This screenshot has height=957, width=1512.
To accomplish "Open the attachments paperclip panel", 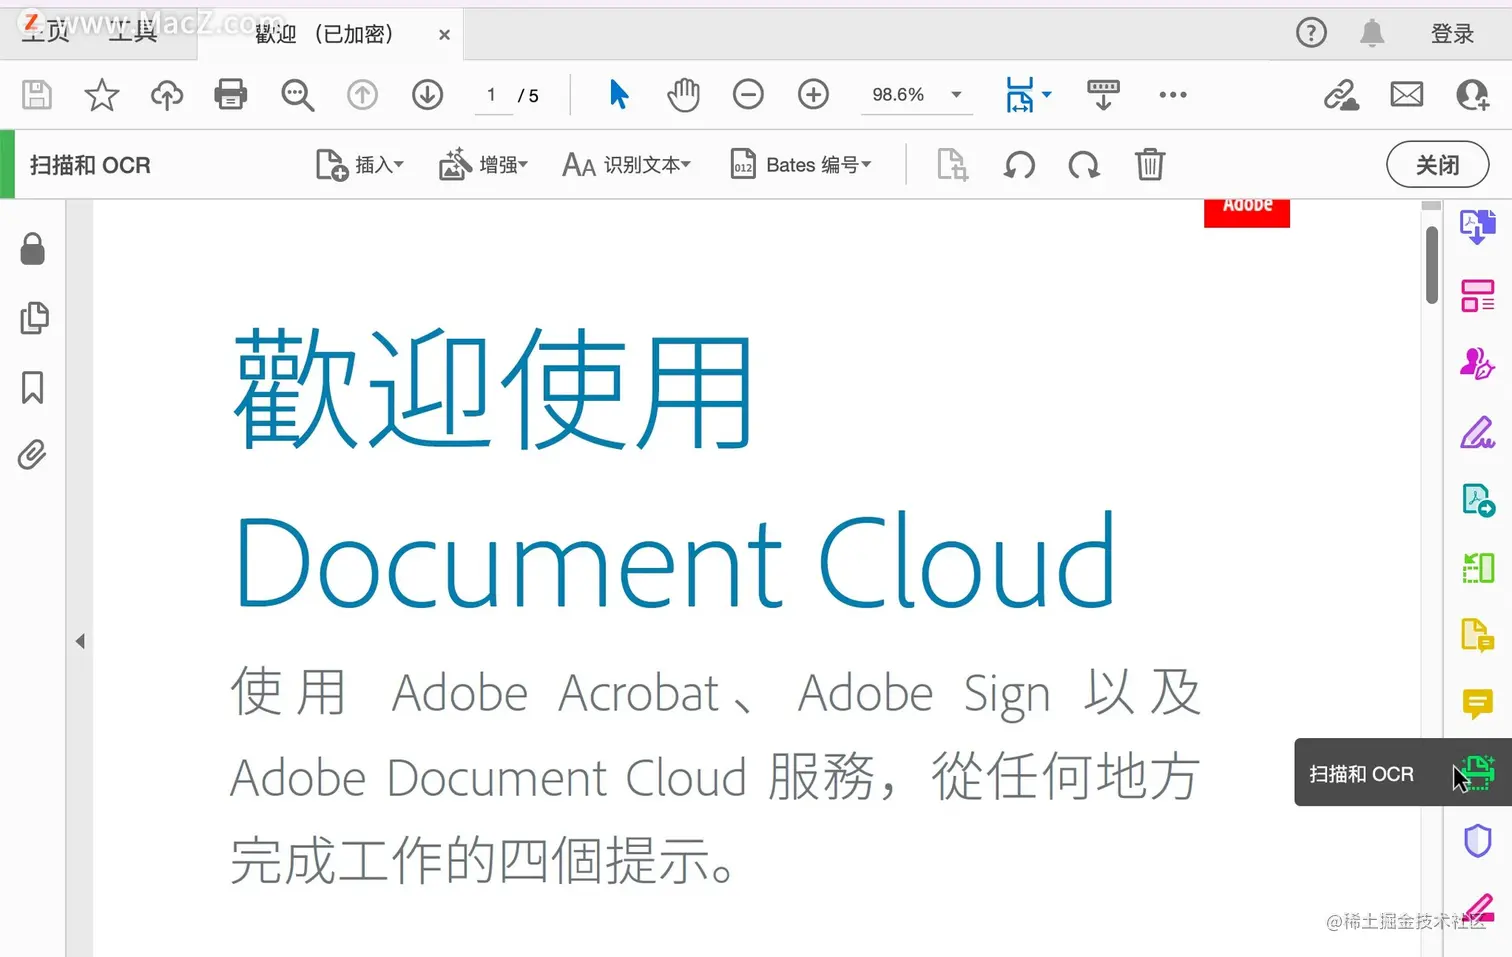I will coord(32,455).
